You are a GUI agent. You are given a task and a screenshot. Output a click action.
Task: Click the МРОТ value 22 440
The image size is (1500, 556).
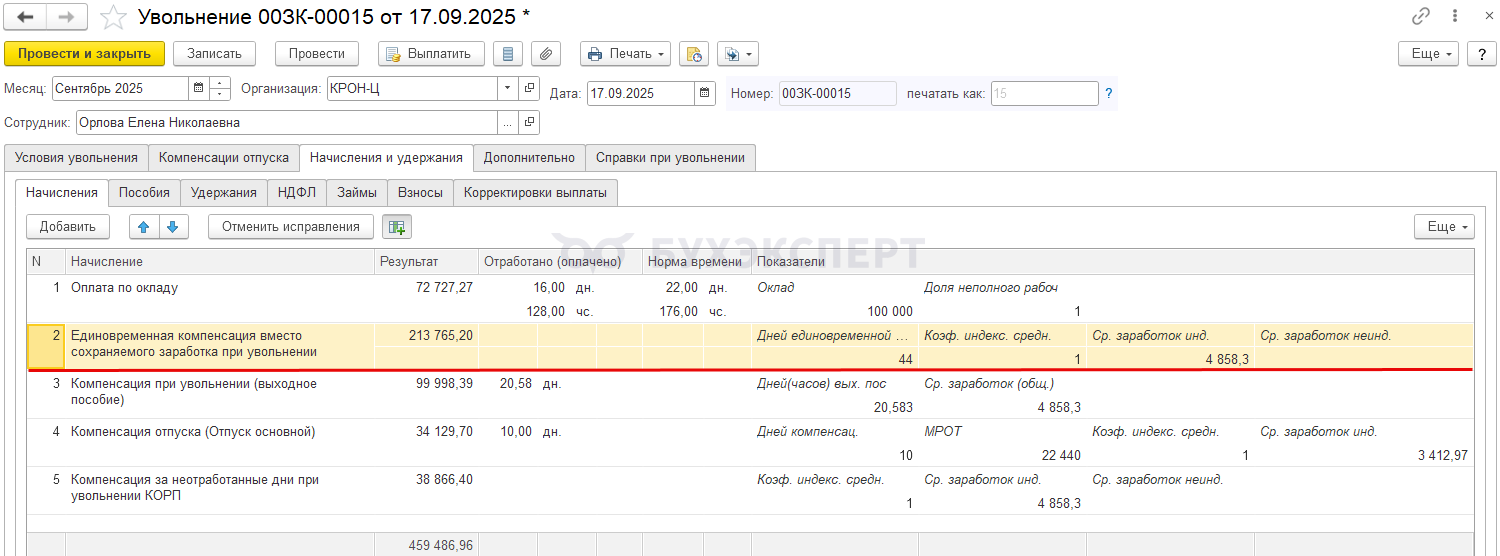1060,455
